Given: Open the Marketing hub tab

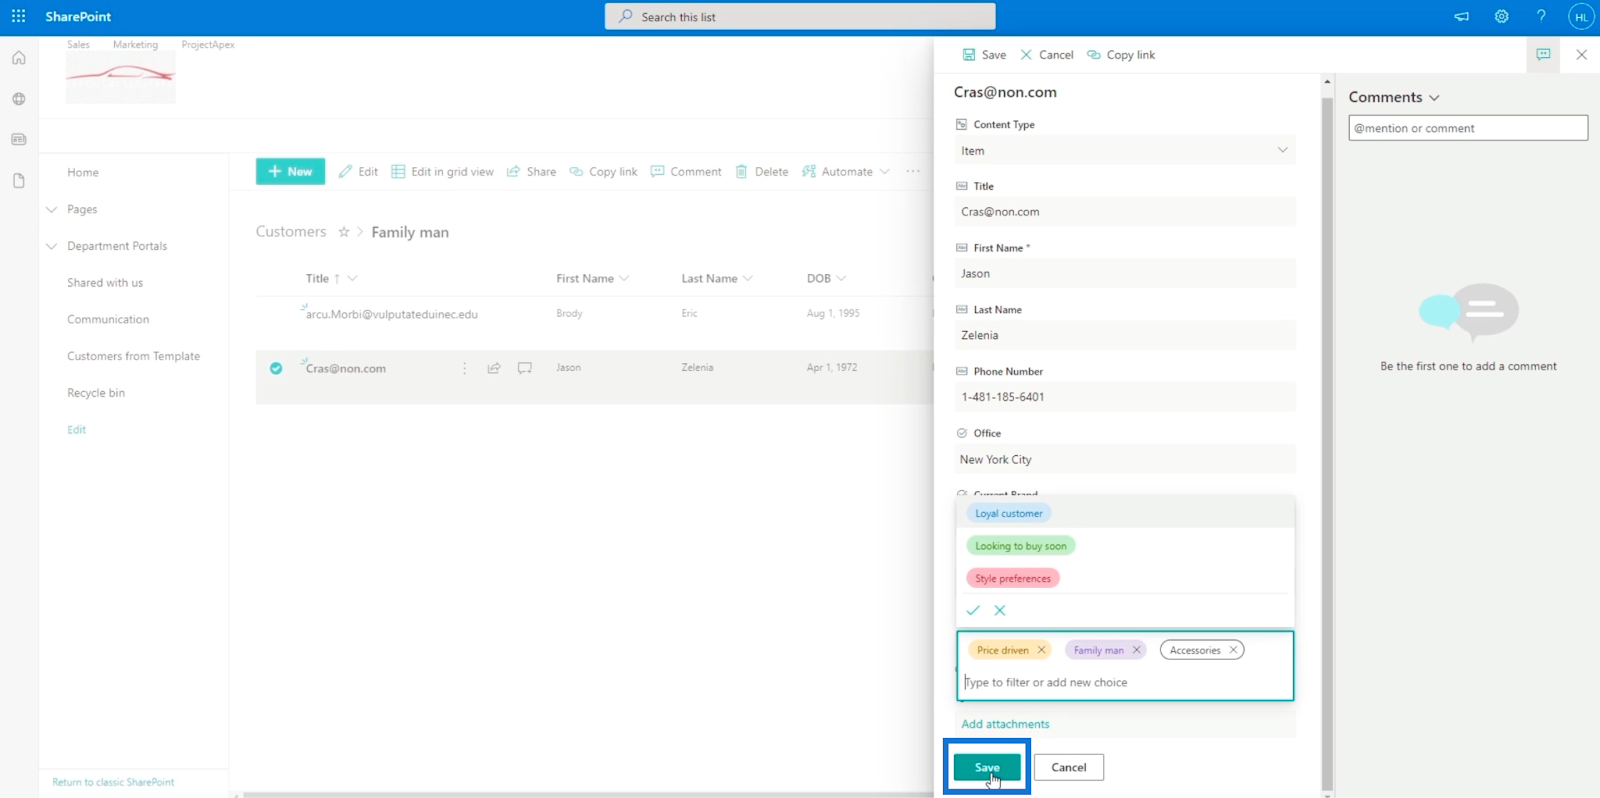Looking at the screenshot, I should pyautogui.click(x=135, y=45).
